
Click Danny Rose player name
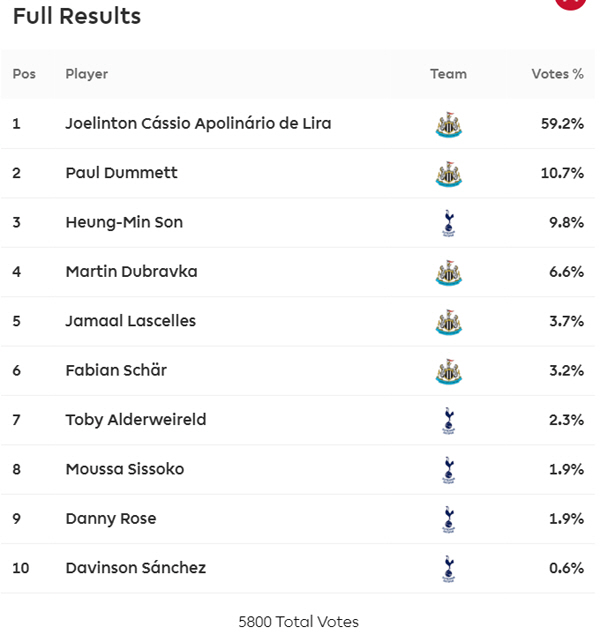[x=111, y=519]
